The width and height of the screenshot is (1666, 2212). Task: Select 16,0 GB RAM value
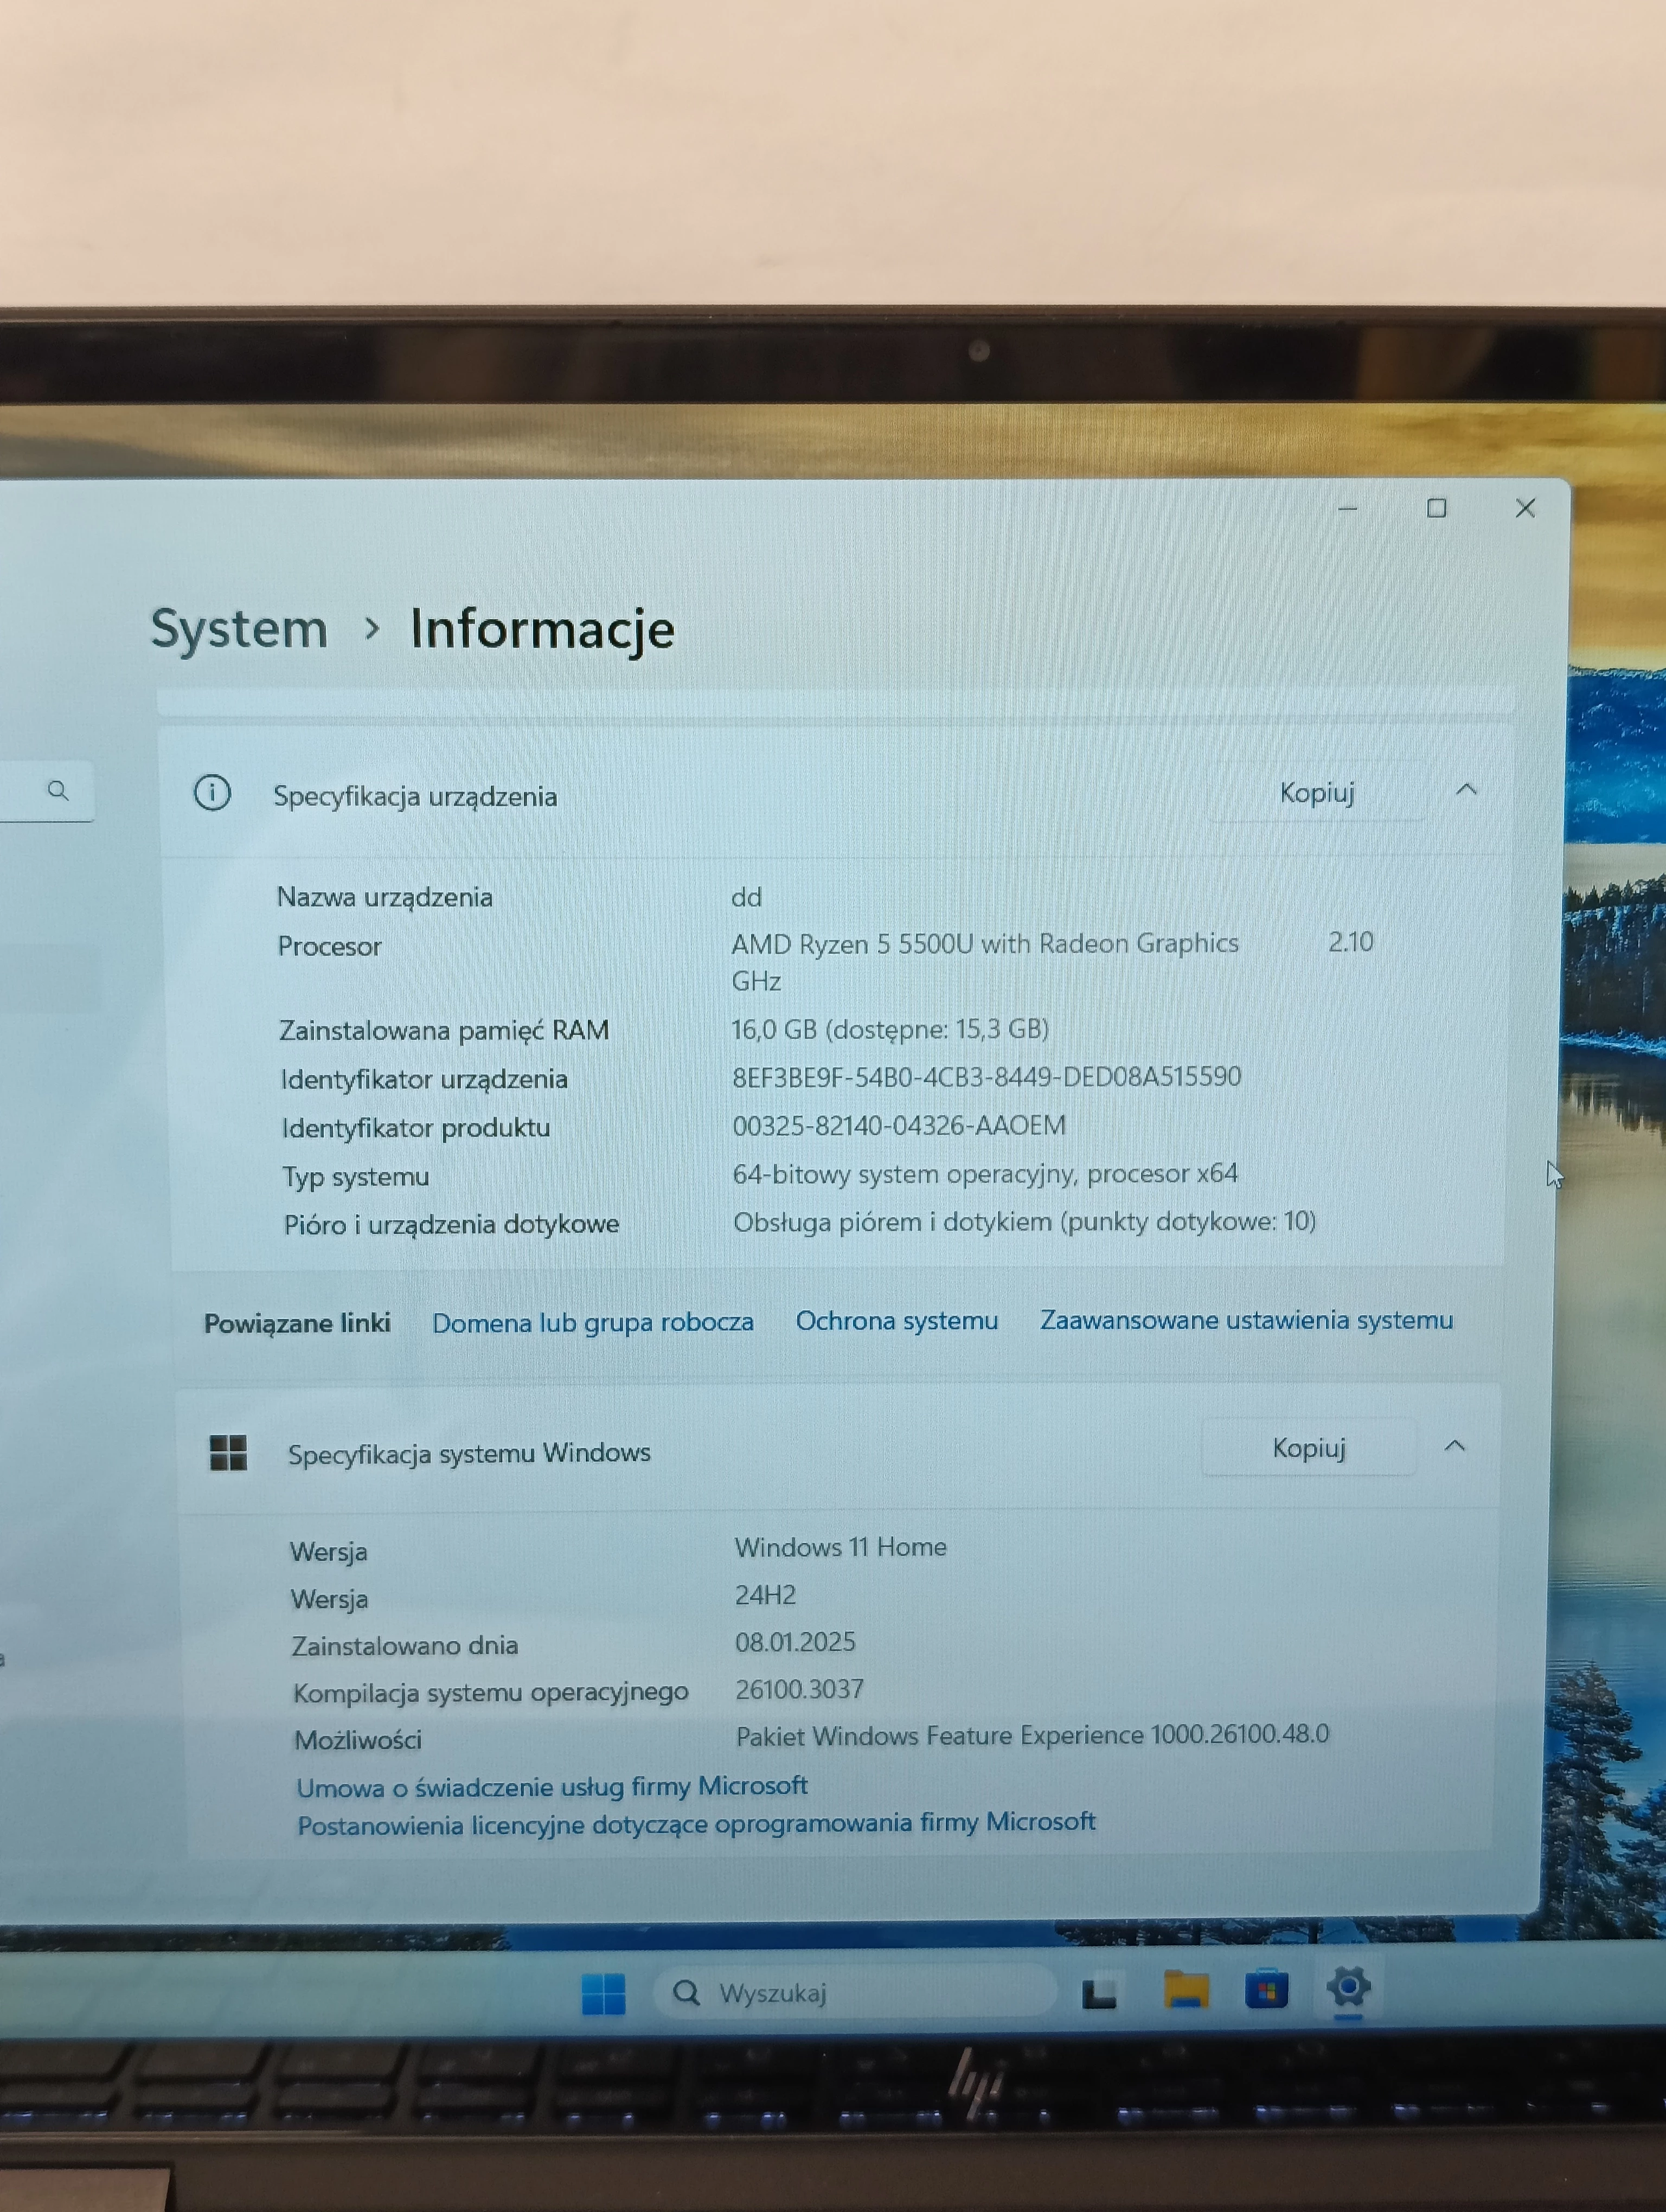click(890, 1029)
